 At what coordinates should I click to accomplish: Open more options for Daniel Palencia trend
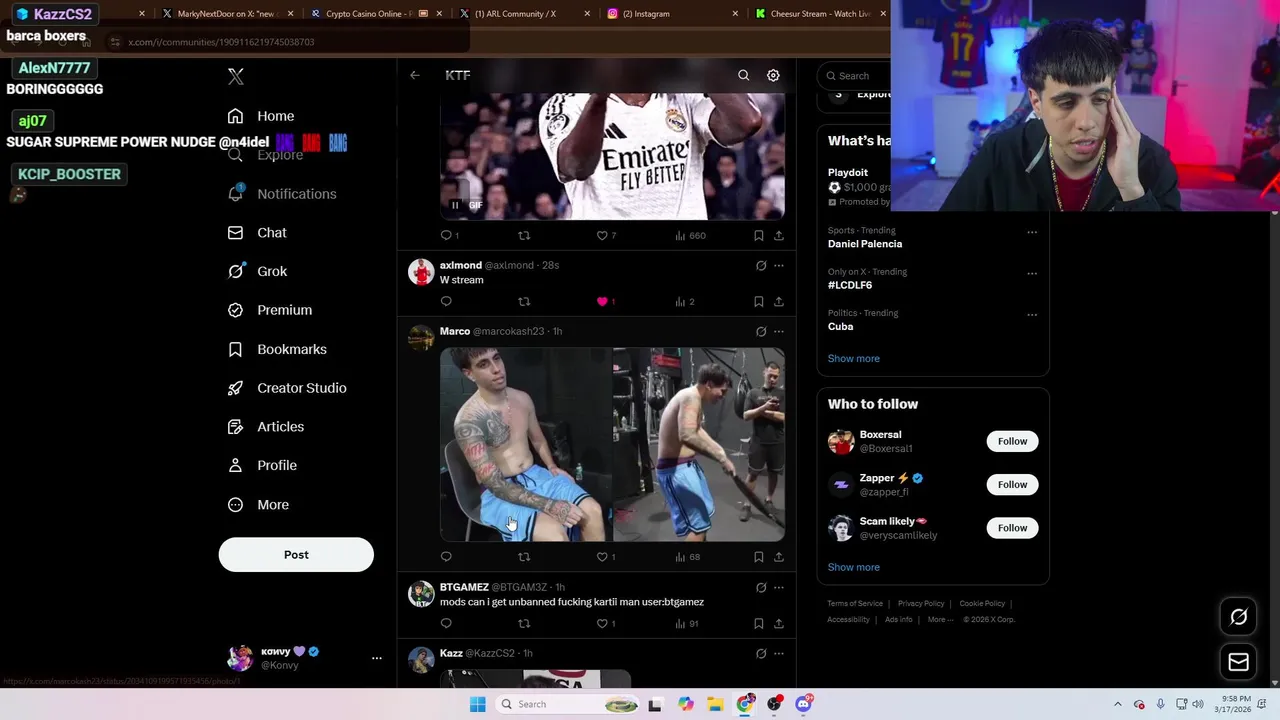1032,232
